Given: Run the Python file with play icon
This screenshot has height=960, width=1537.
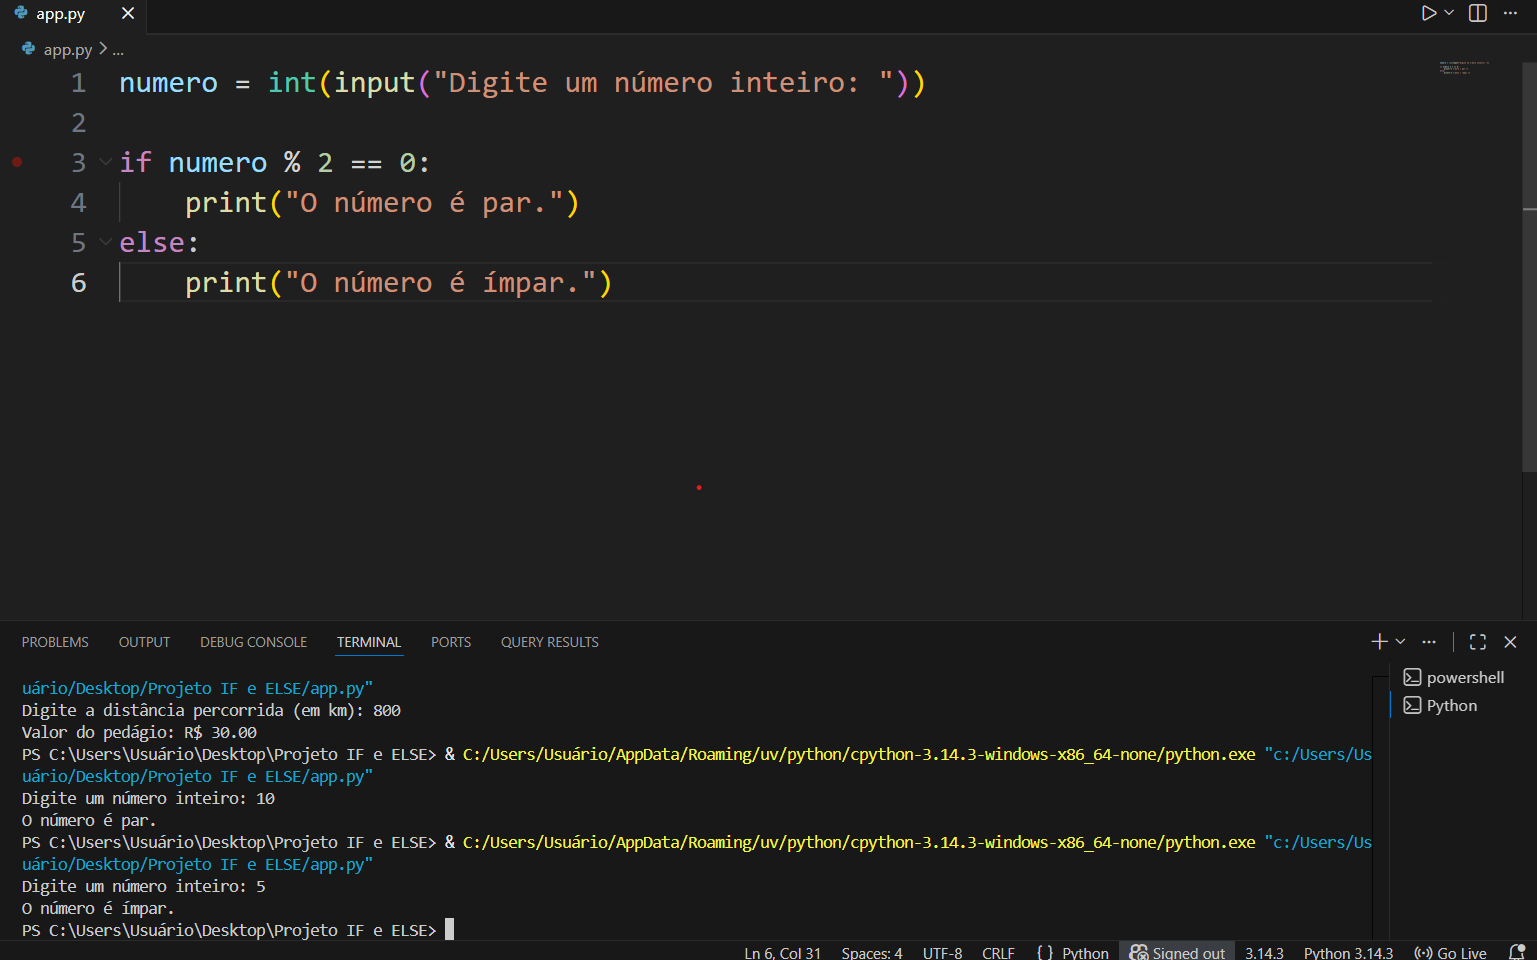Looking at the screenshot, I should tap(1428, 13).
